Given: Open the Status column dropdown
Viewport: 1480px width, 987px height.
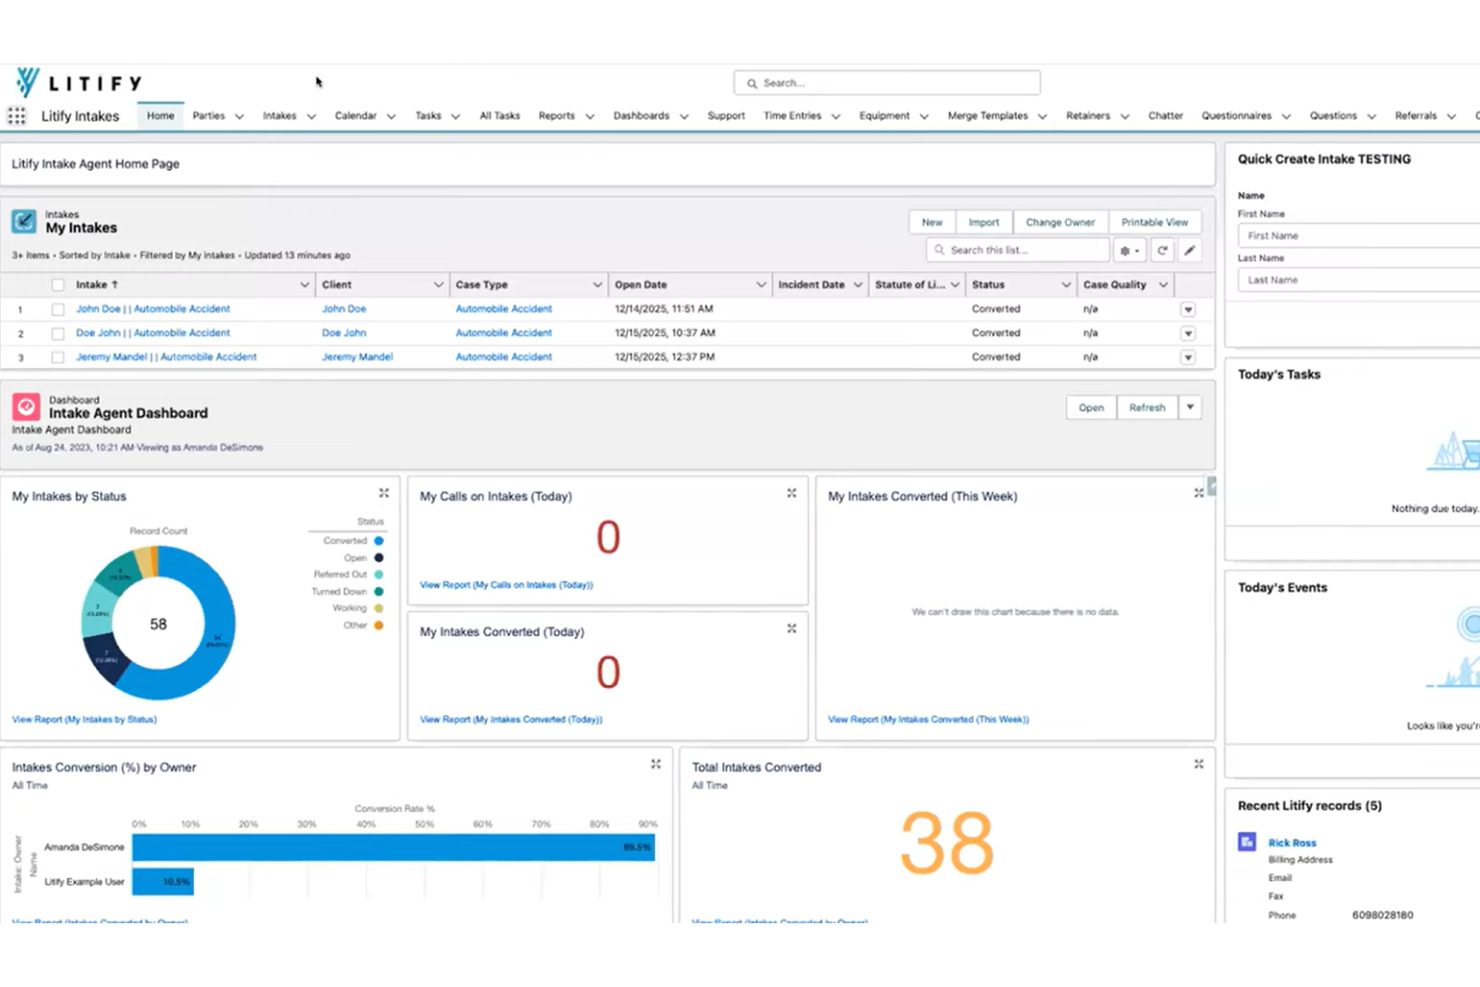Looking at the screenshot, I should 1064,284.
